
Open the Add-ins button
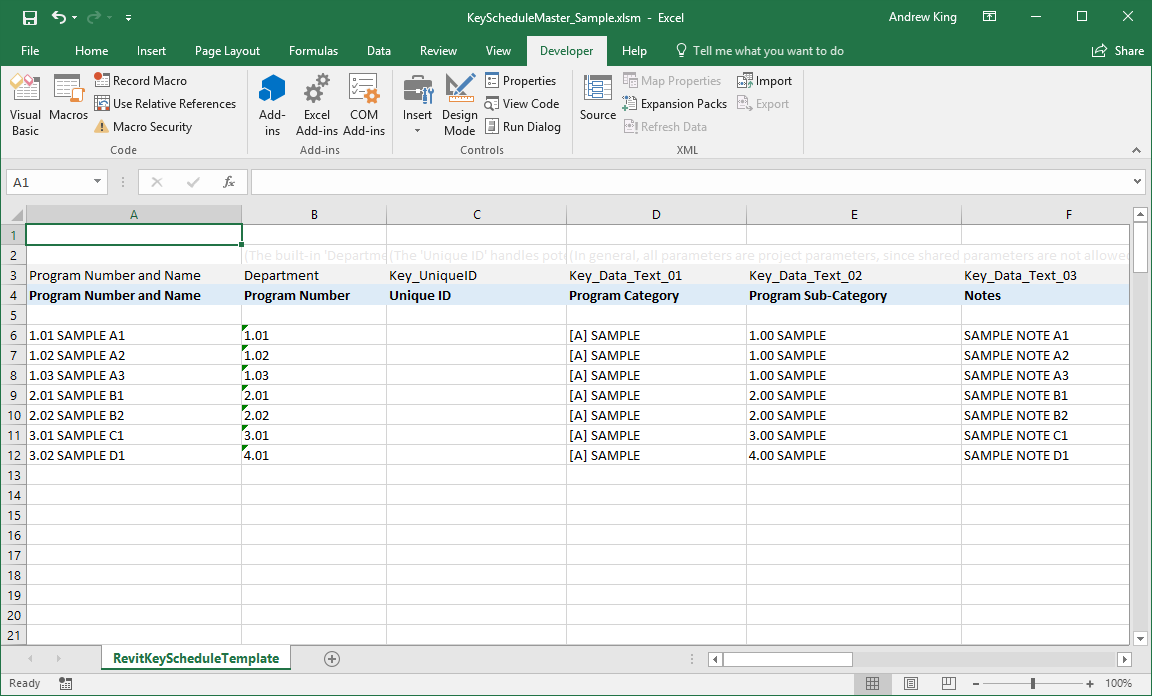[x=272, y=105]
